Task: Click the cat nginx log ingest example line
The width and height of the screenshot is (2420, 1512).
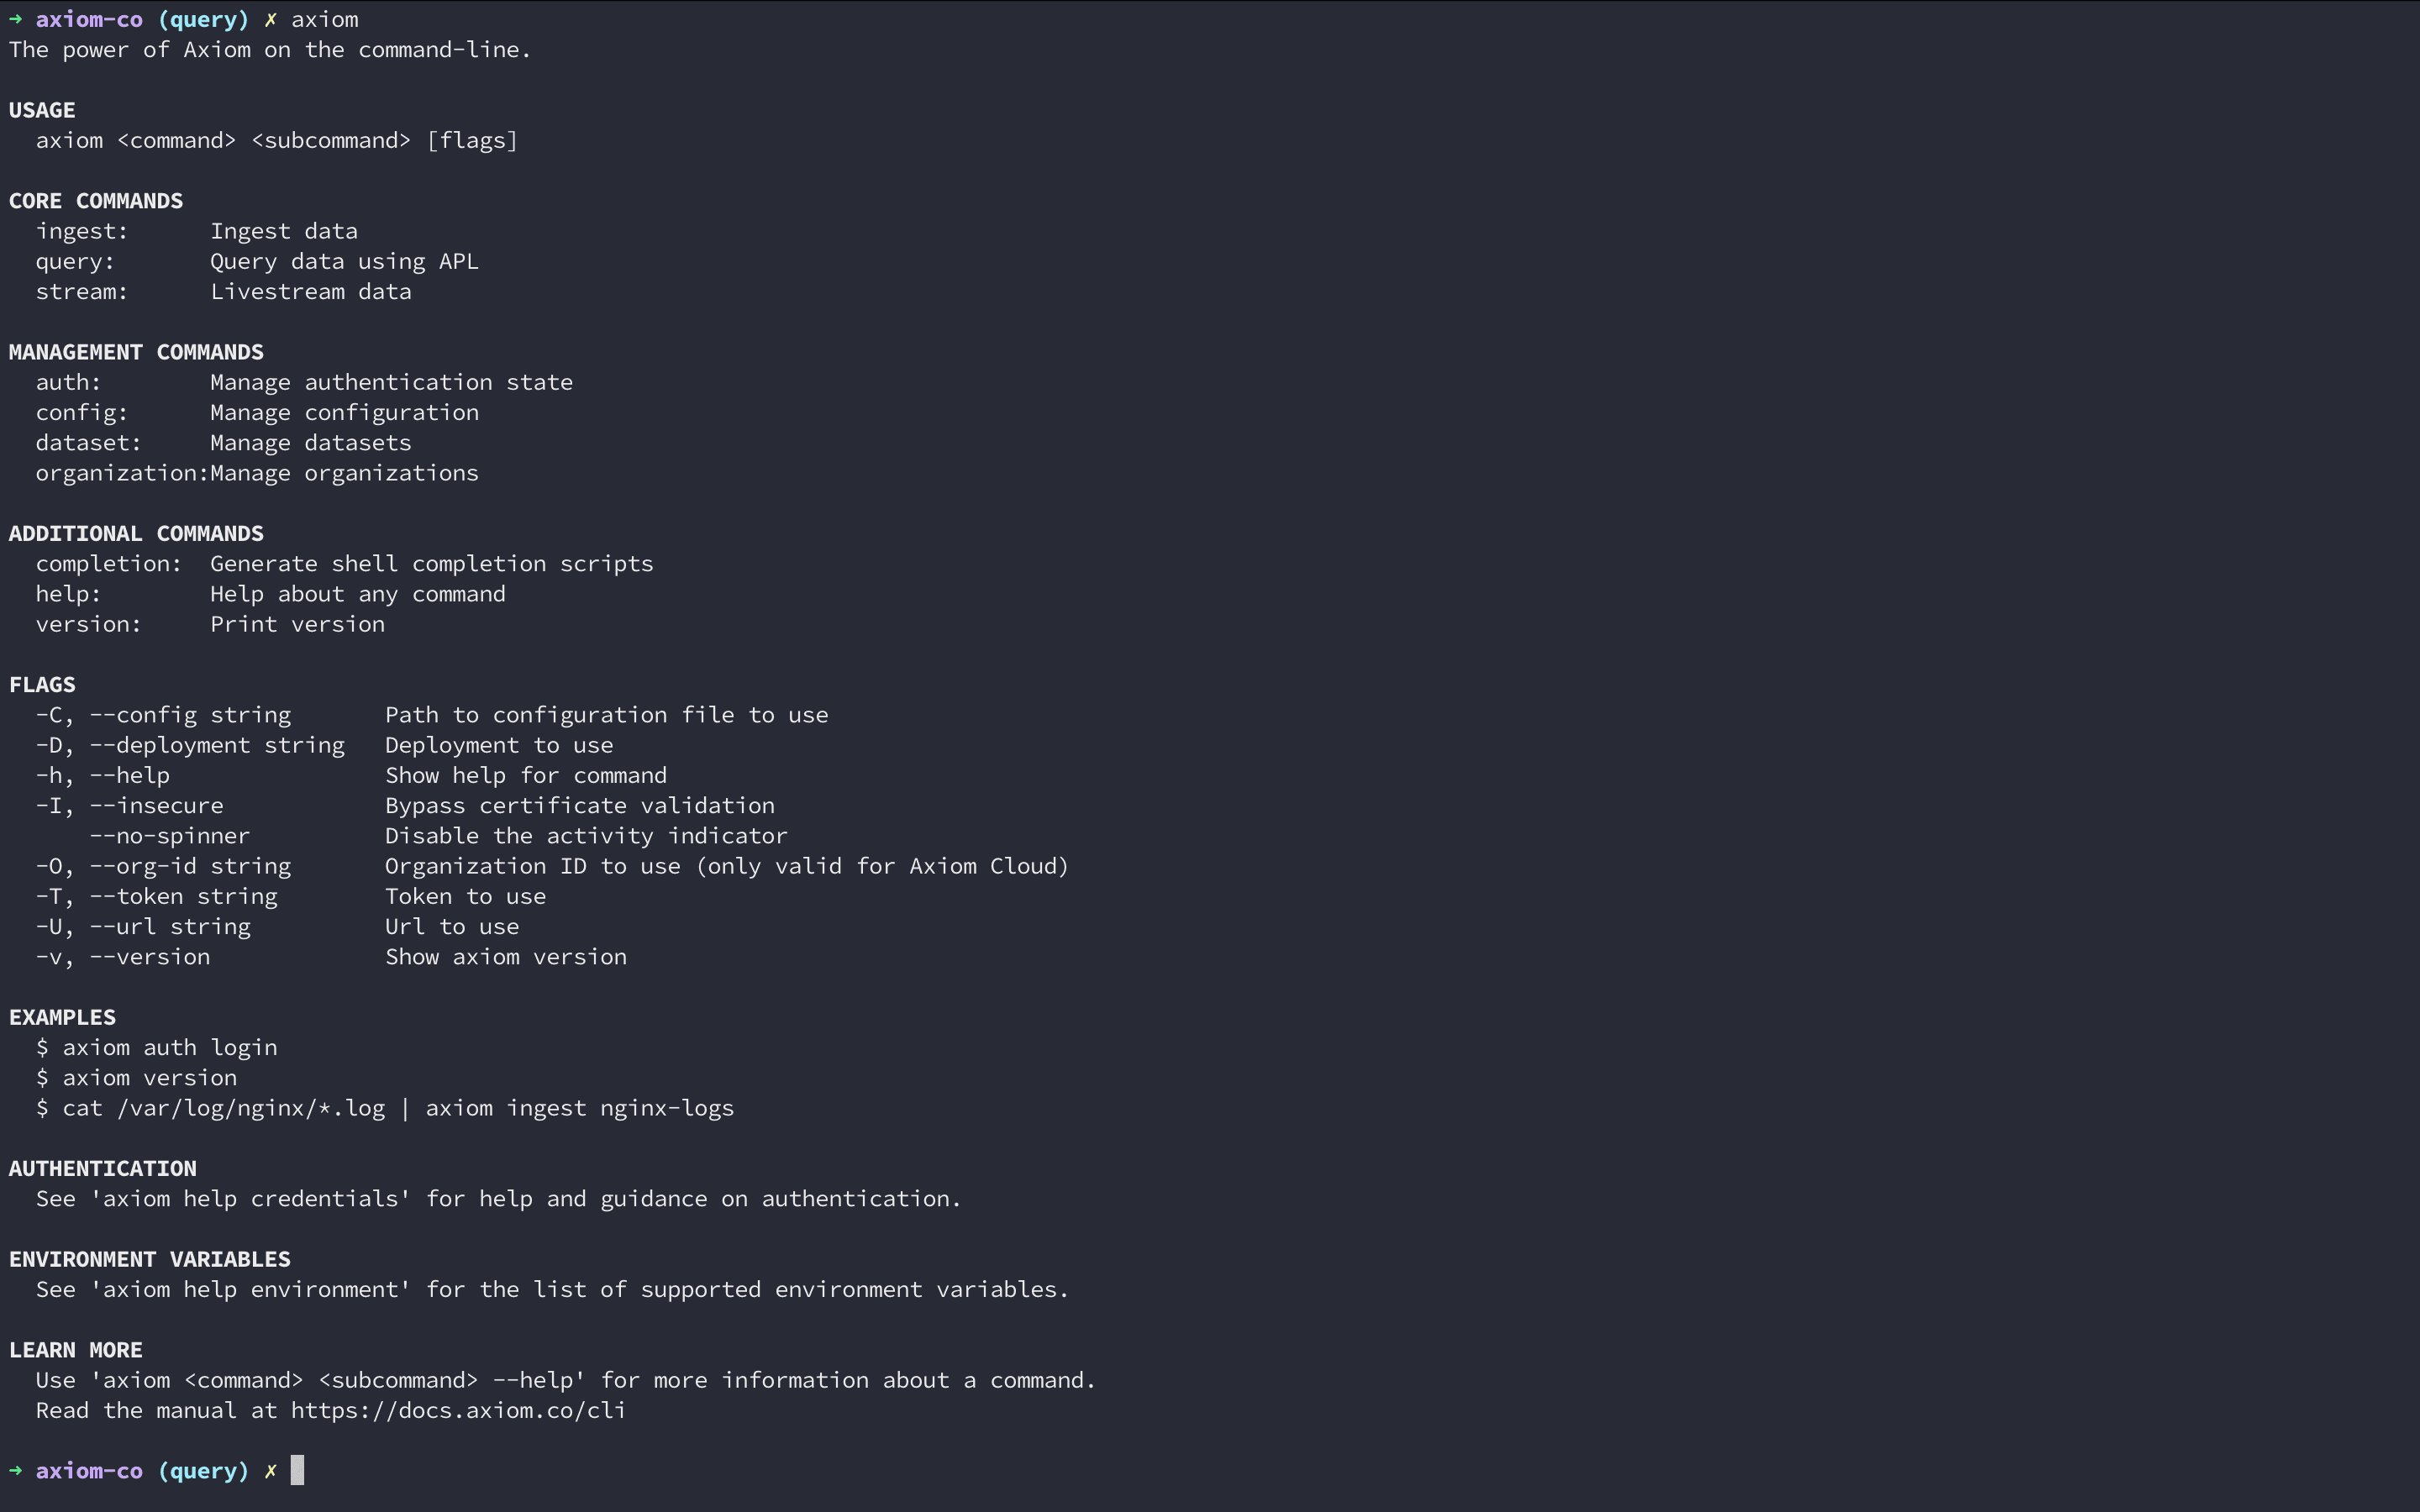Action: point(385,1109)
